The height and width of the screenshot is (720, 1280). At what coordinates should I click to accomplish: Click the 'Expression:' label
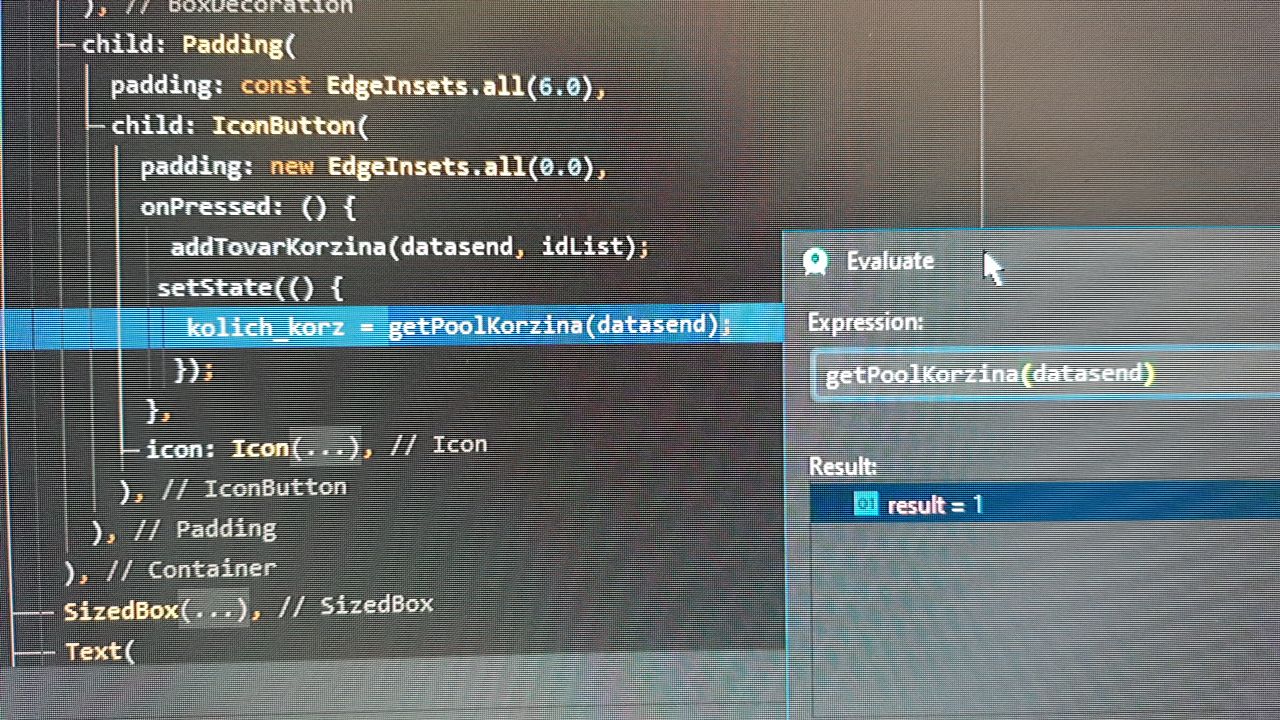point(865,322)
